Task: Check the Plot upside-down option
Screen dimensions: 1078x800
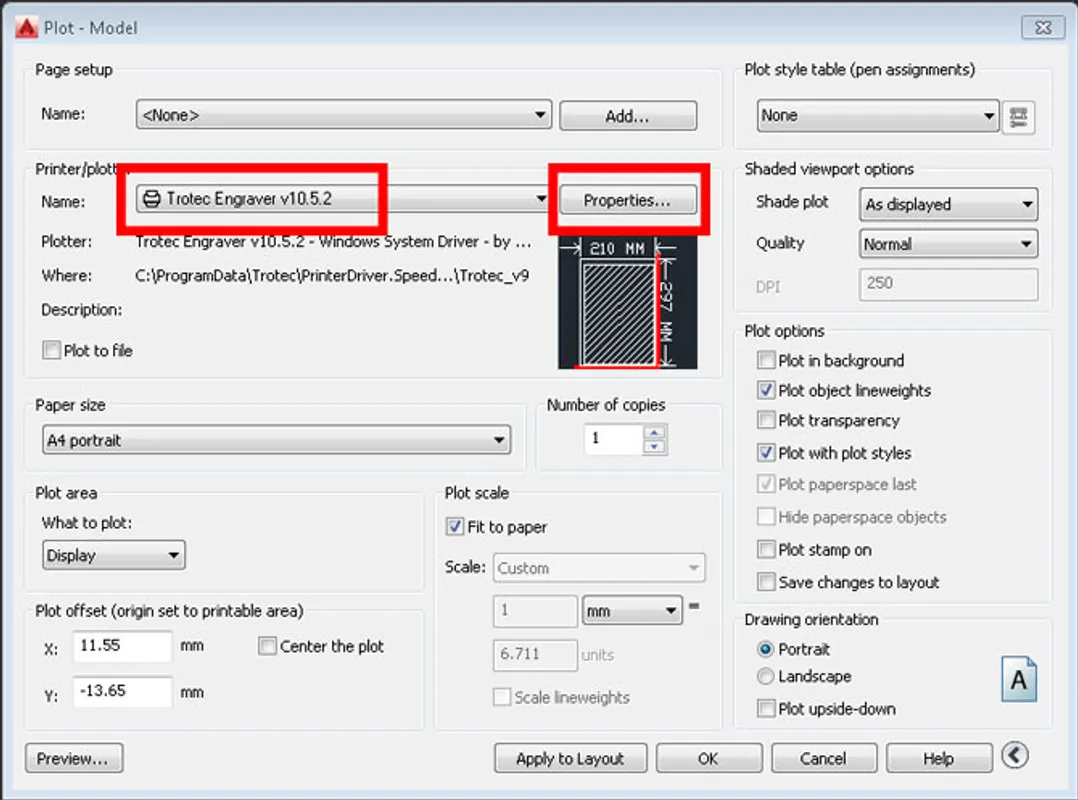Action: pos(766,709)
